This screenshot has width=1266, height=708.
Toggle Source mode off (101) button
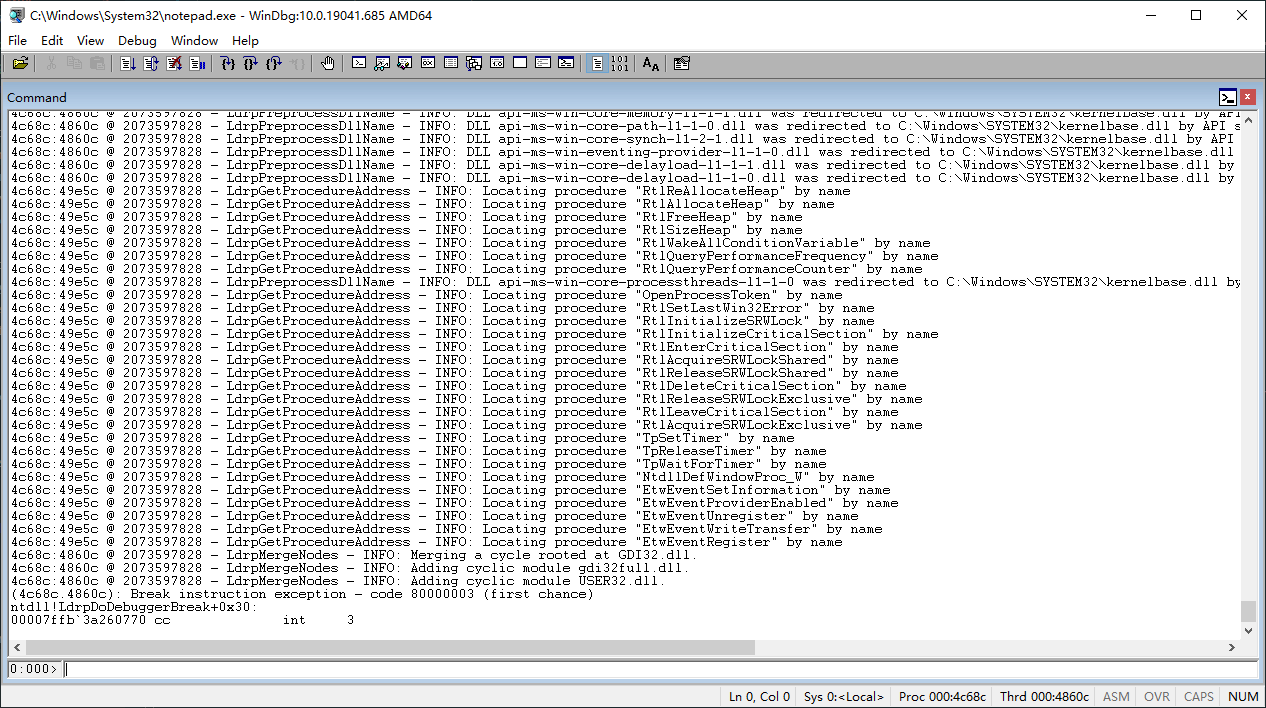pyautogui.click(x=620, y=63)
